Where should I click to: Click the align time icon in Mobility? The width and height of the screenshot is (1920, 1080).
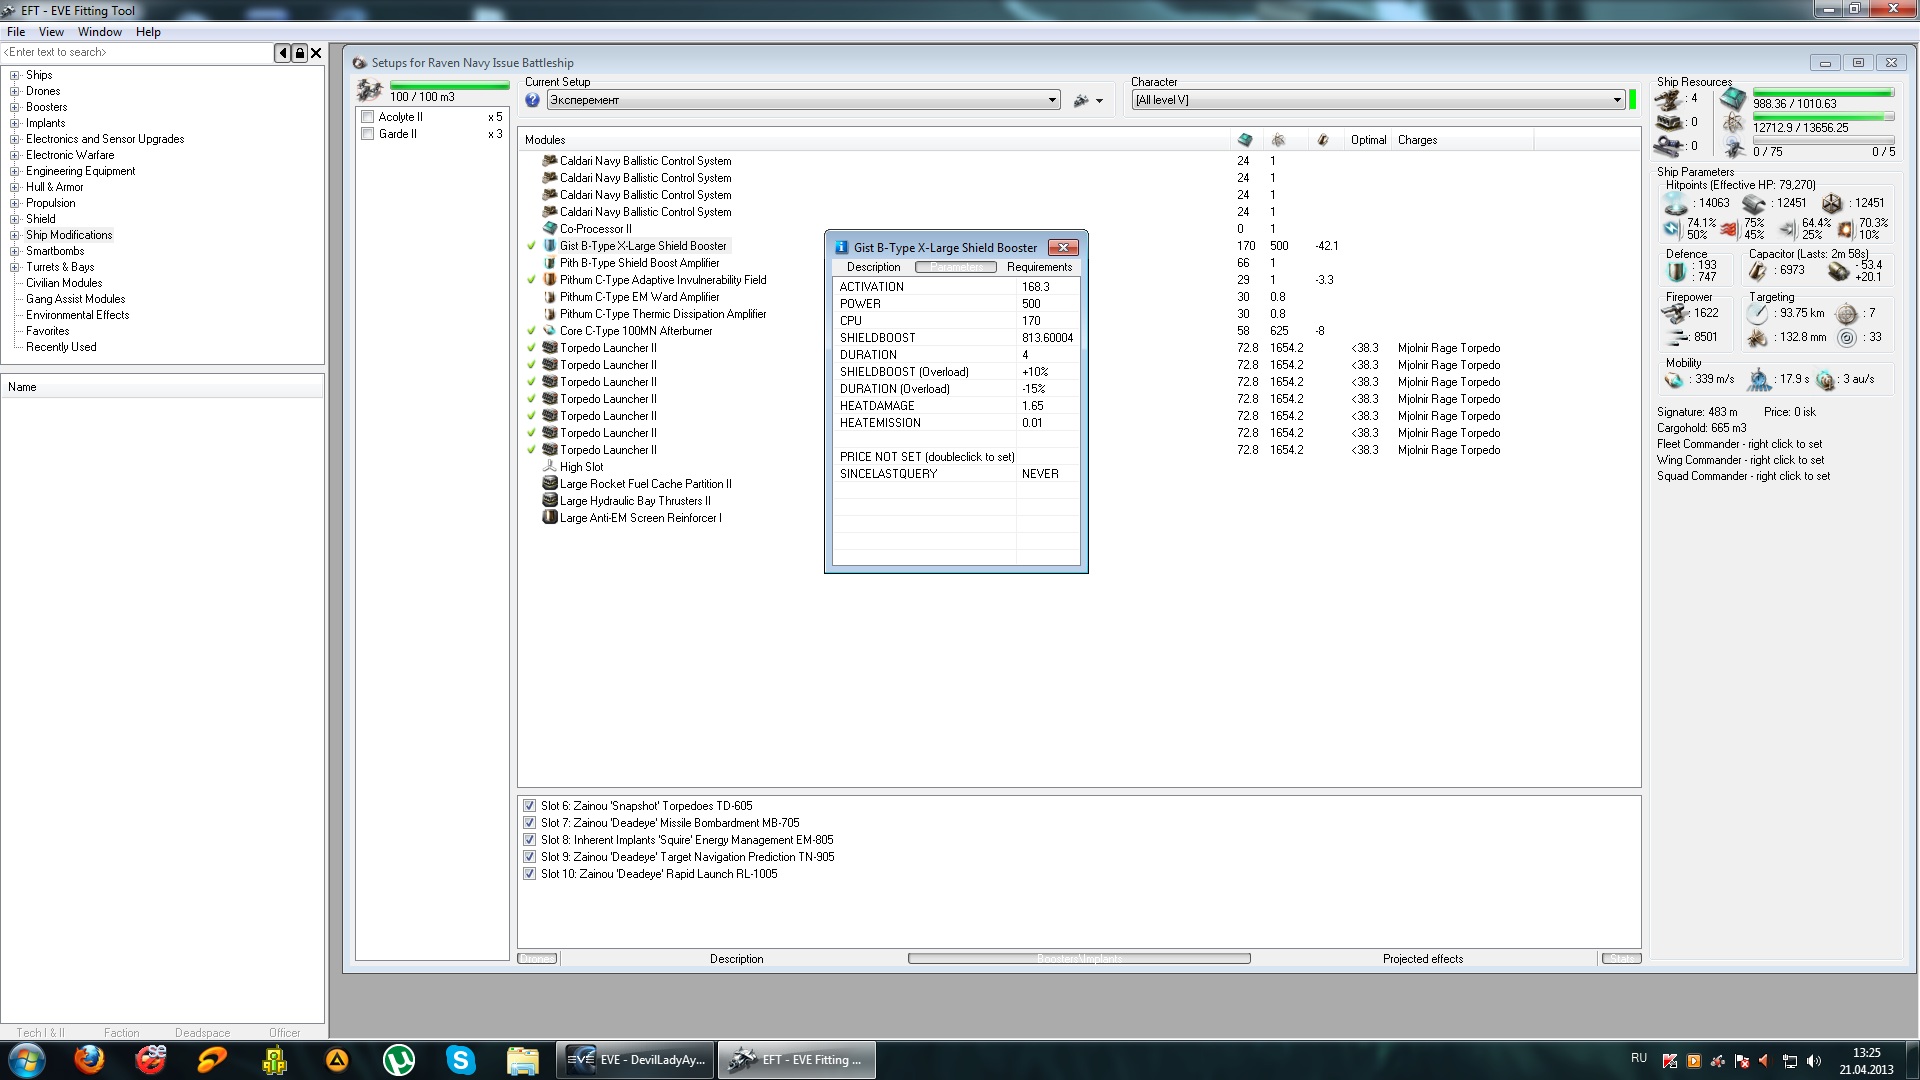(x=1759, y=380)
